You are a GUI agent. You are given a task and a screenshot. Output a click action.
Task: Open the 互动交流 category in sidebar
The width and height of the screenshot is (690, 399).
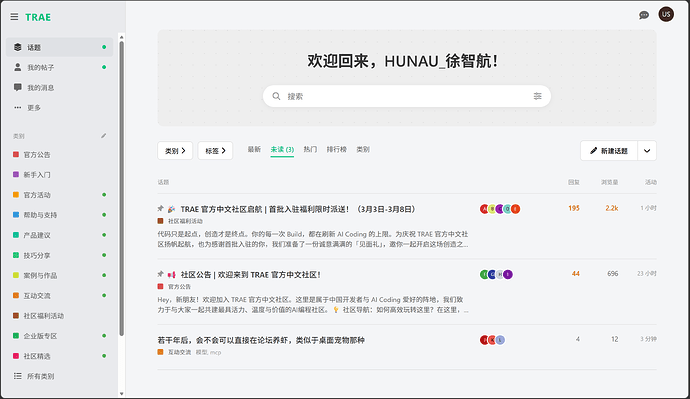click(x=59, y=296)
